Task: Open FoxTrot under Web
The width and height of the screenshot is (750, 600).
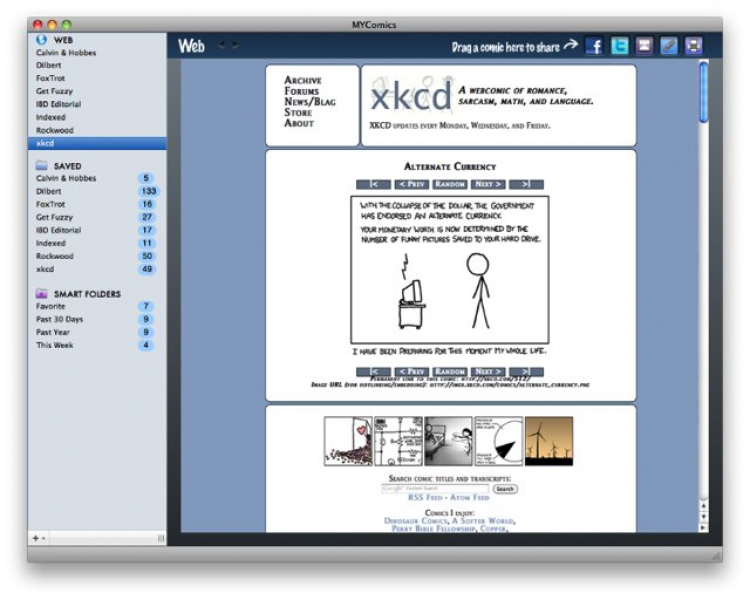Action: click(50, 78)
